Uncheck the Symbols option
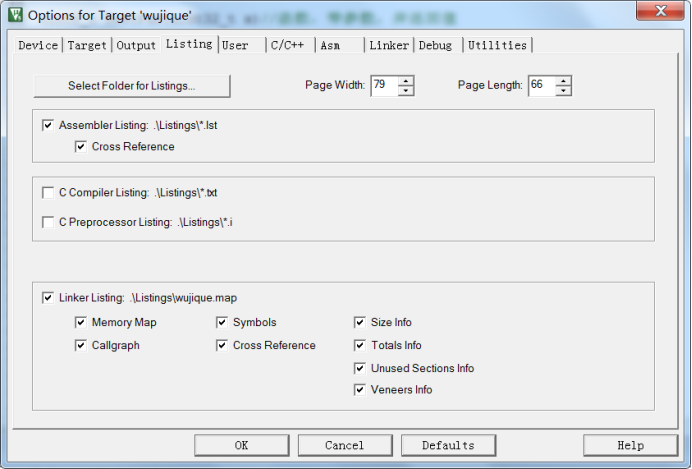This screenshot has height=469, width=692. click(x=222, y=323)
